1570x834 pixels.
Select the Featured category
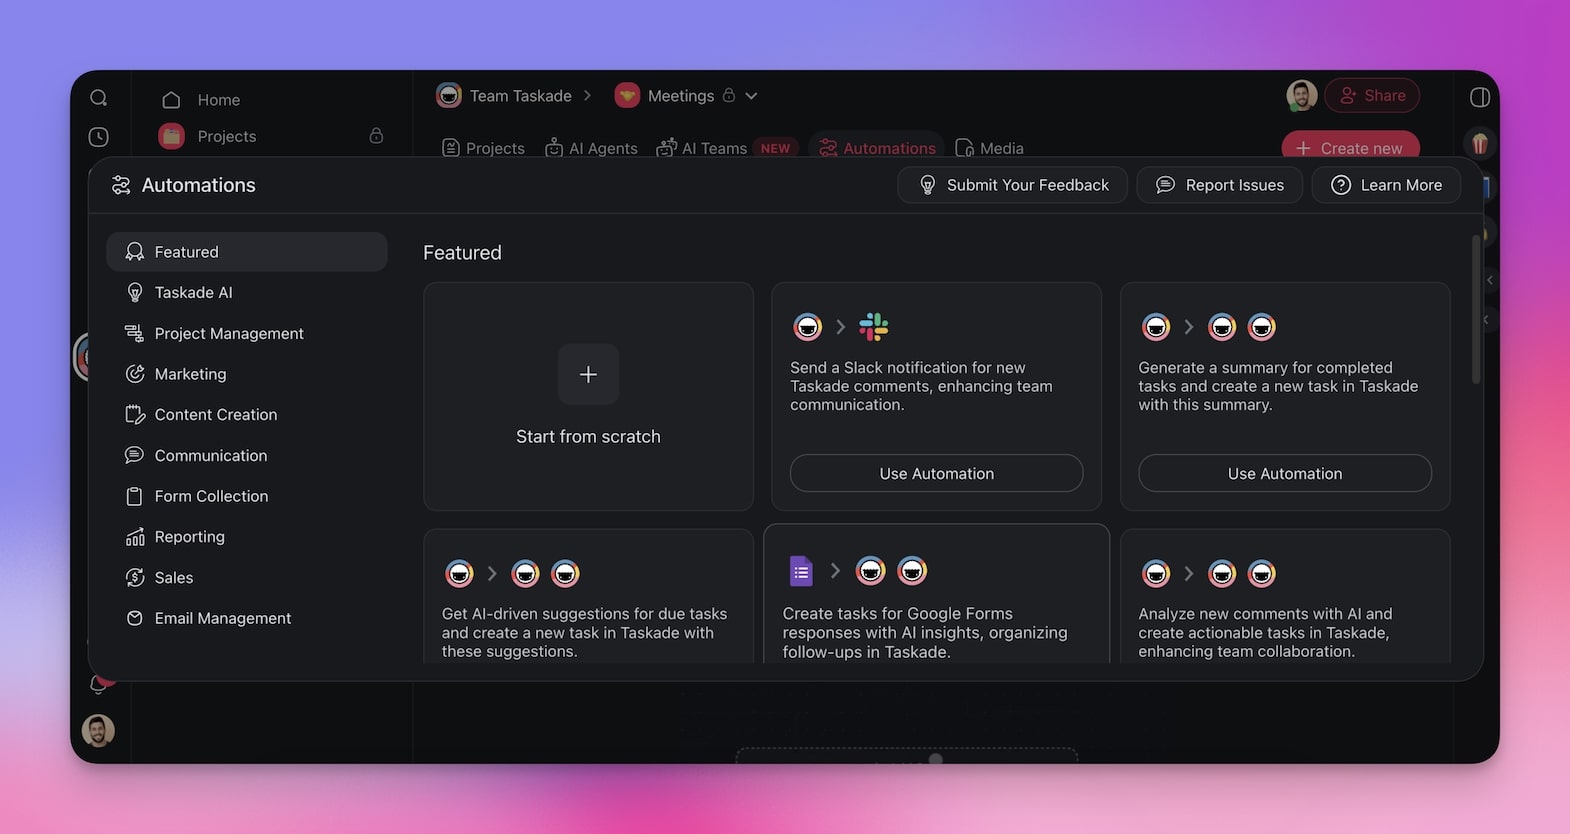point(247,252)
